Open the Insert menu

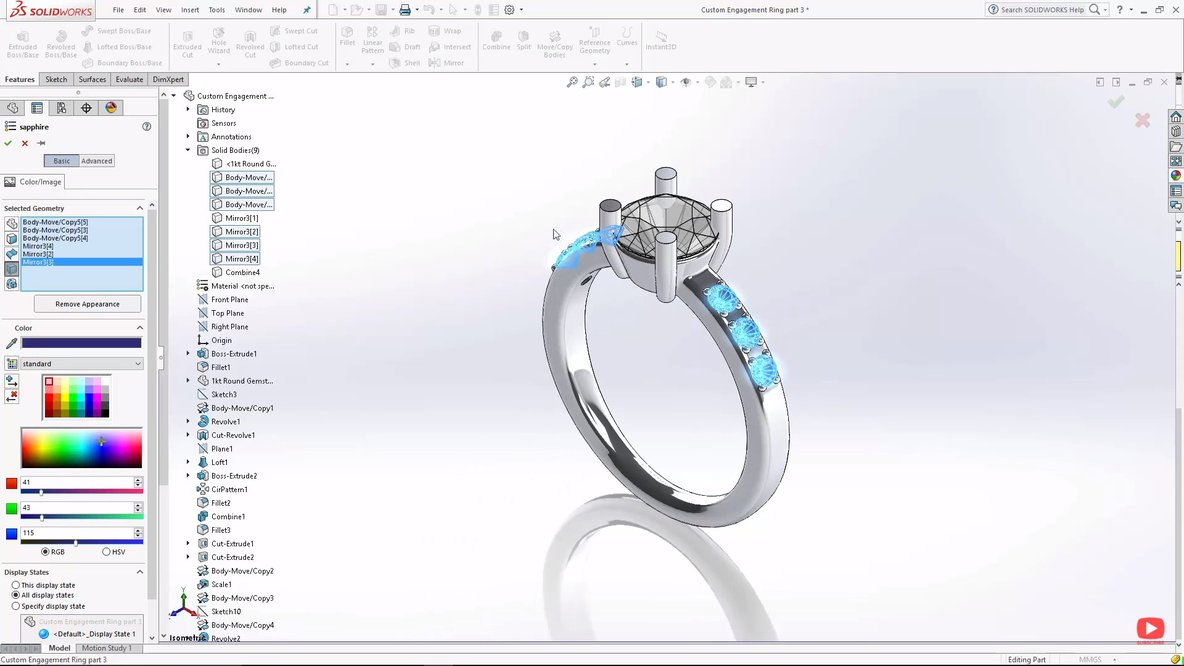click(190, 10)
